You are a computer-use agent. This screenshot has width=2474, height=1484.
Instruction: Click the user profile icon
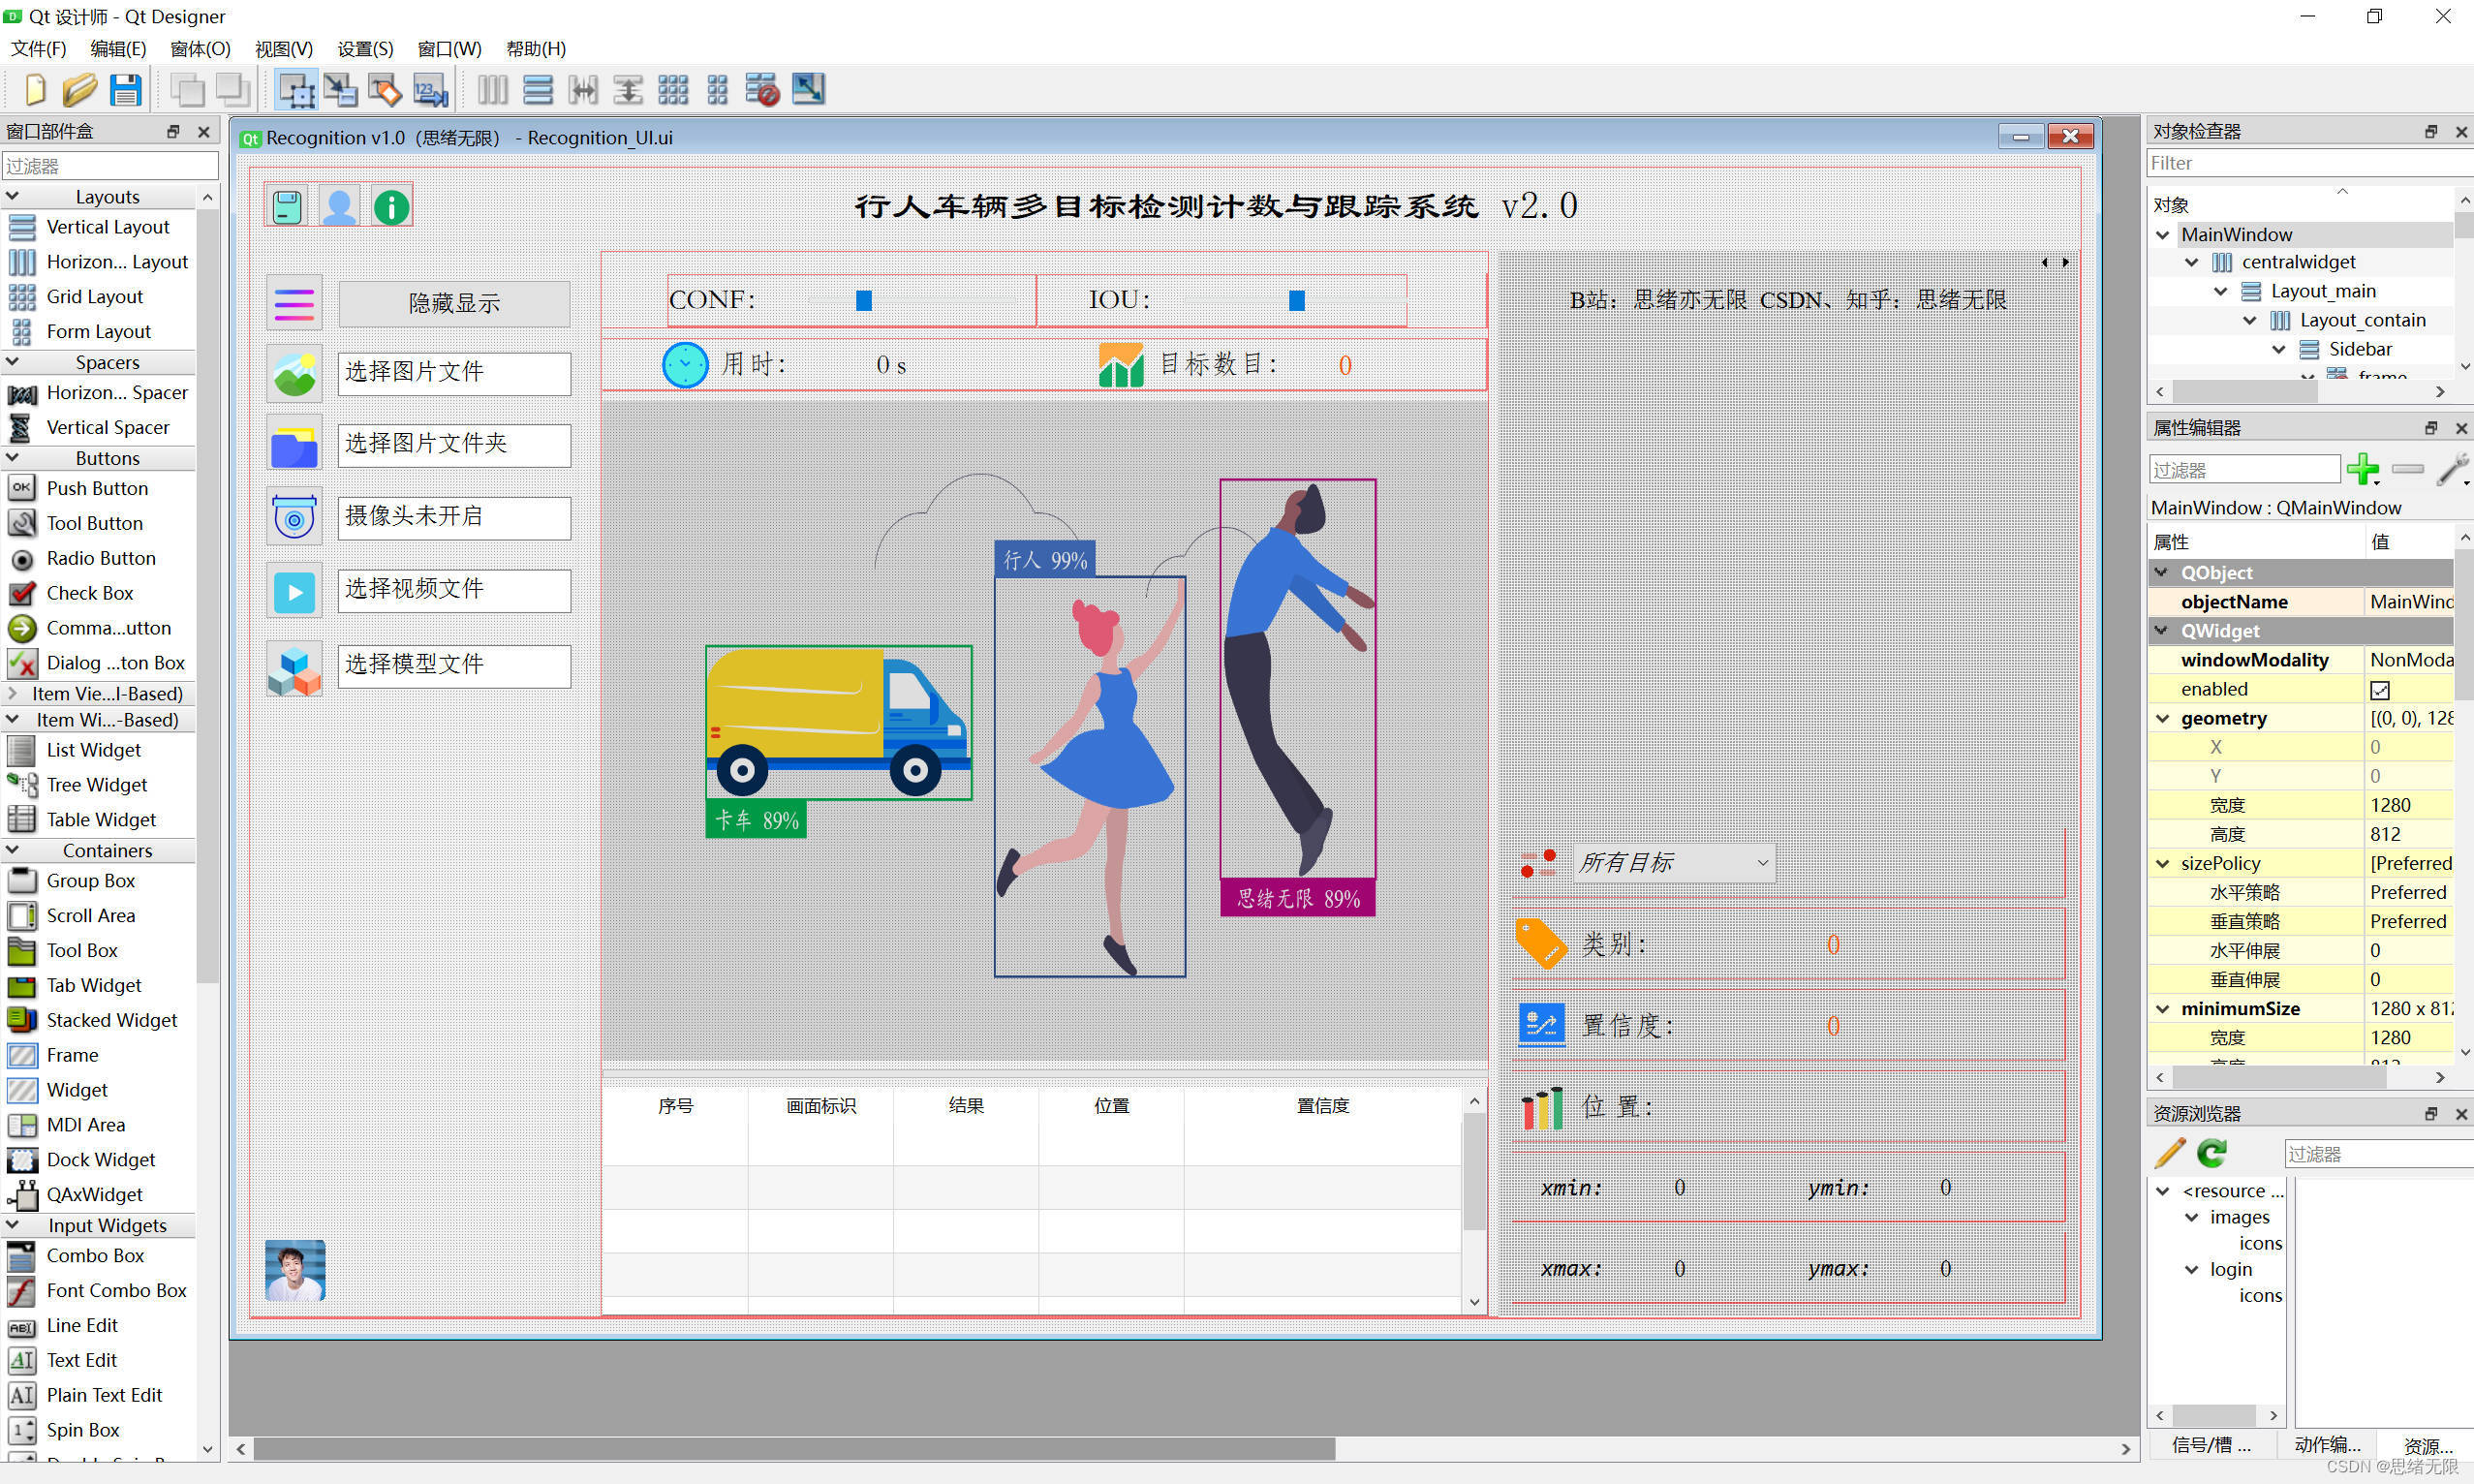[x=343, y=206]
